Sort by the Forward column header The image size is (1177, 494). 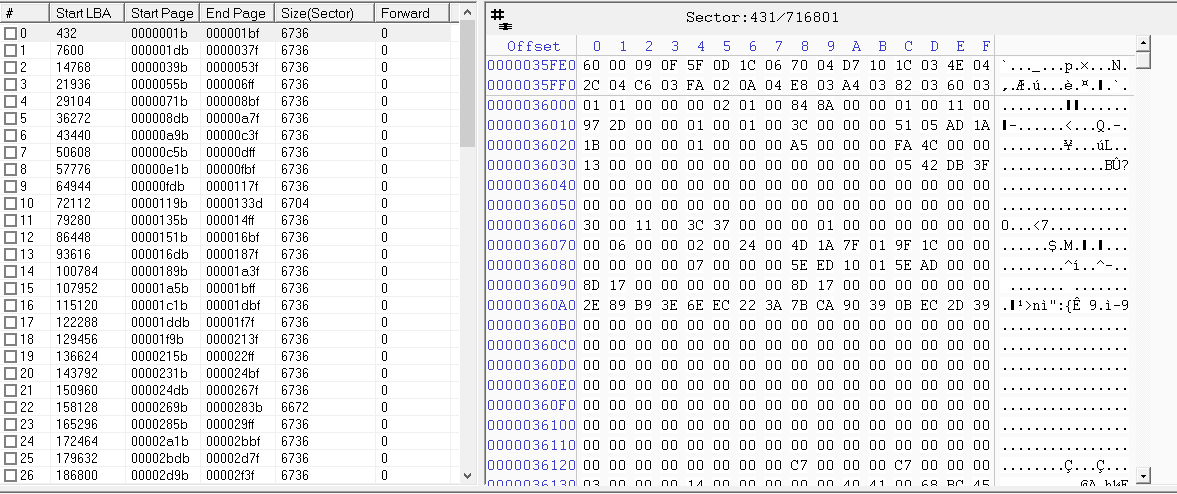[x=412, y=13]
